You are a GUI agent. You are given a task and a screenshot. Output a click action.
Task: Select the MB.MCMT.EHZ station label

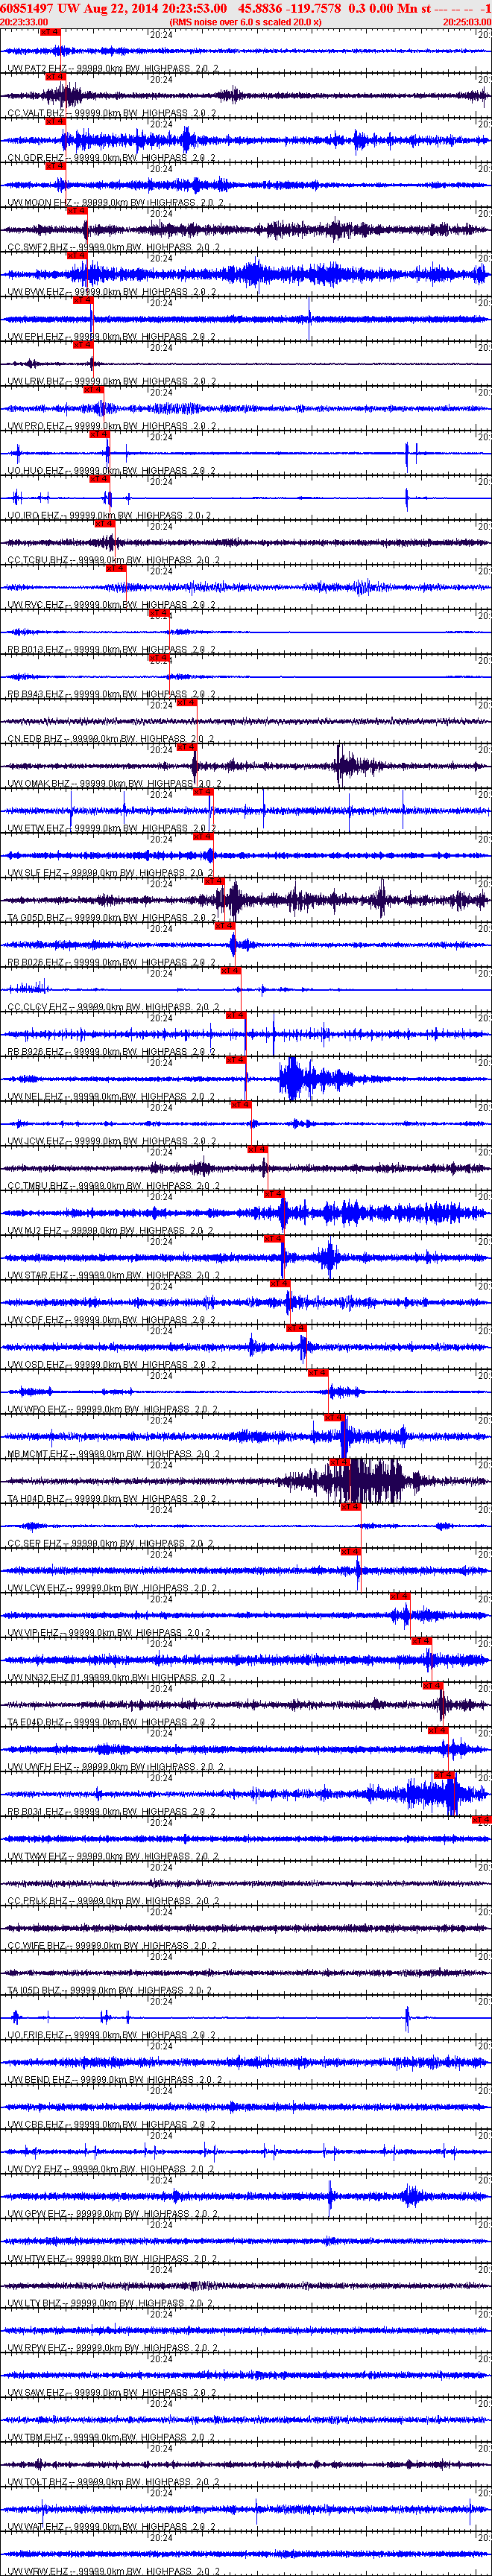click(x=113, y=1454)
